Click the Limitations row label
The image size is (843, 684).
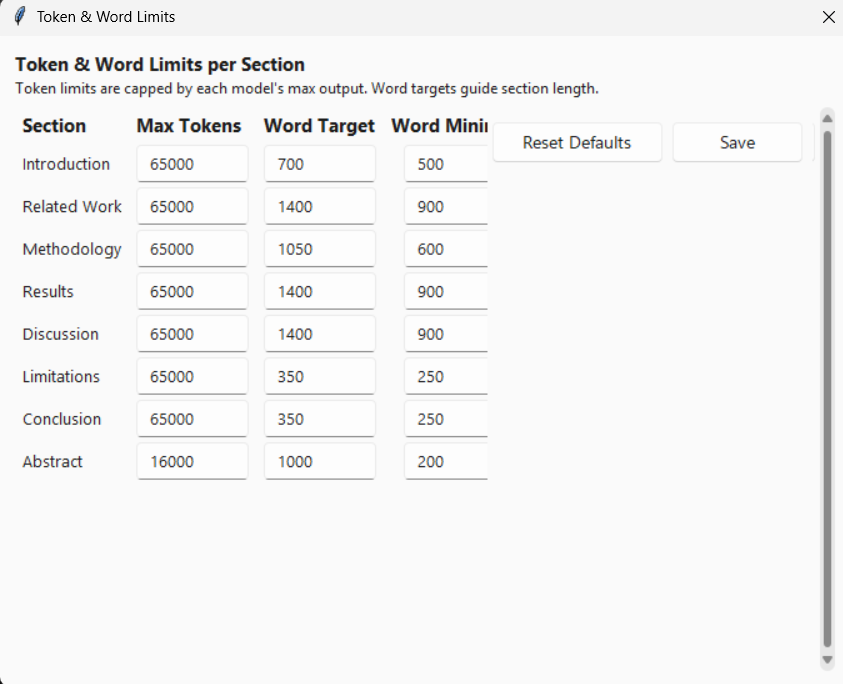point(61,376)
